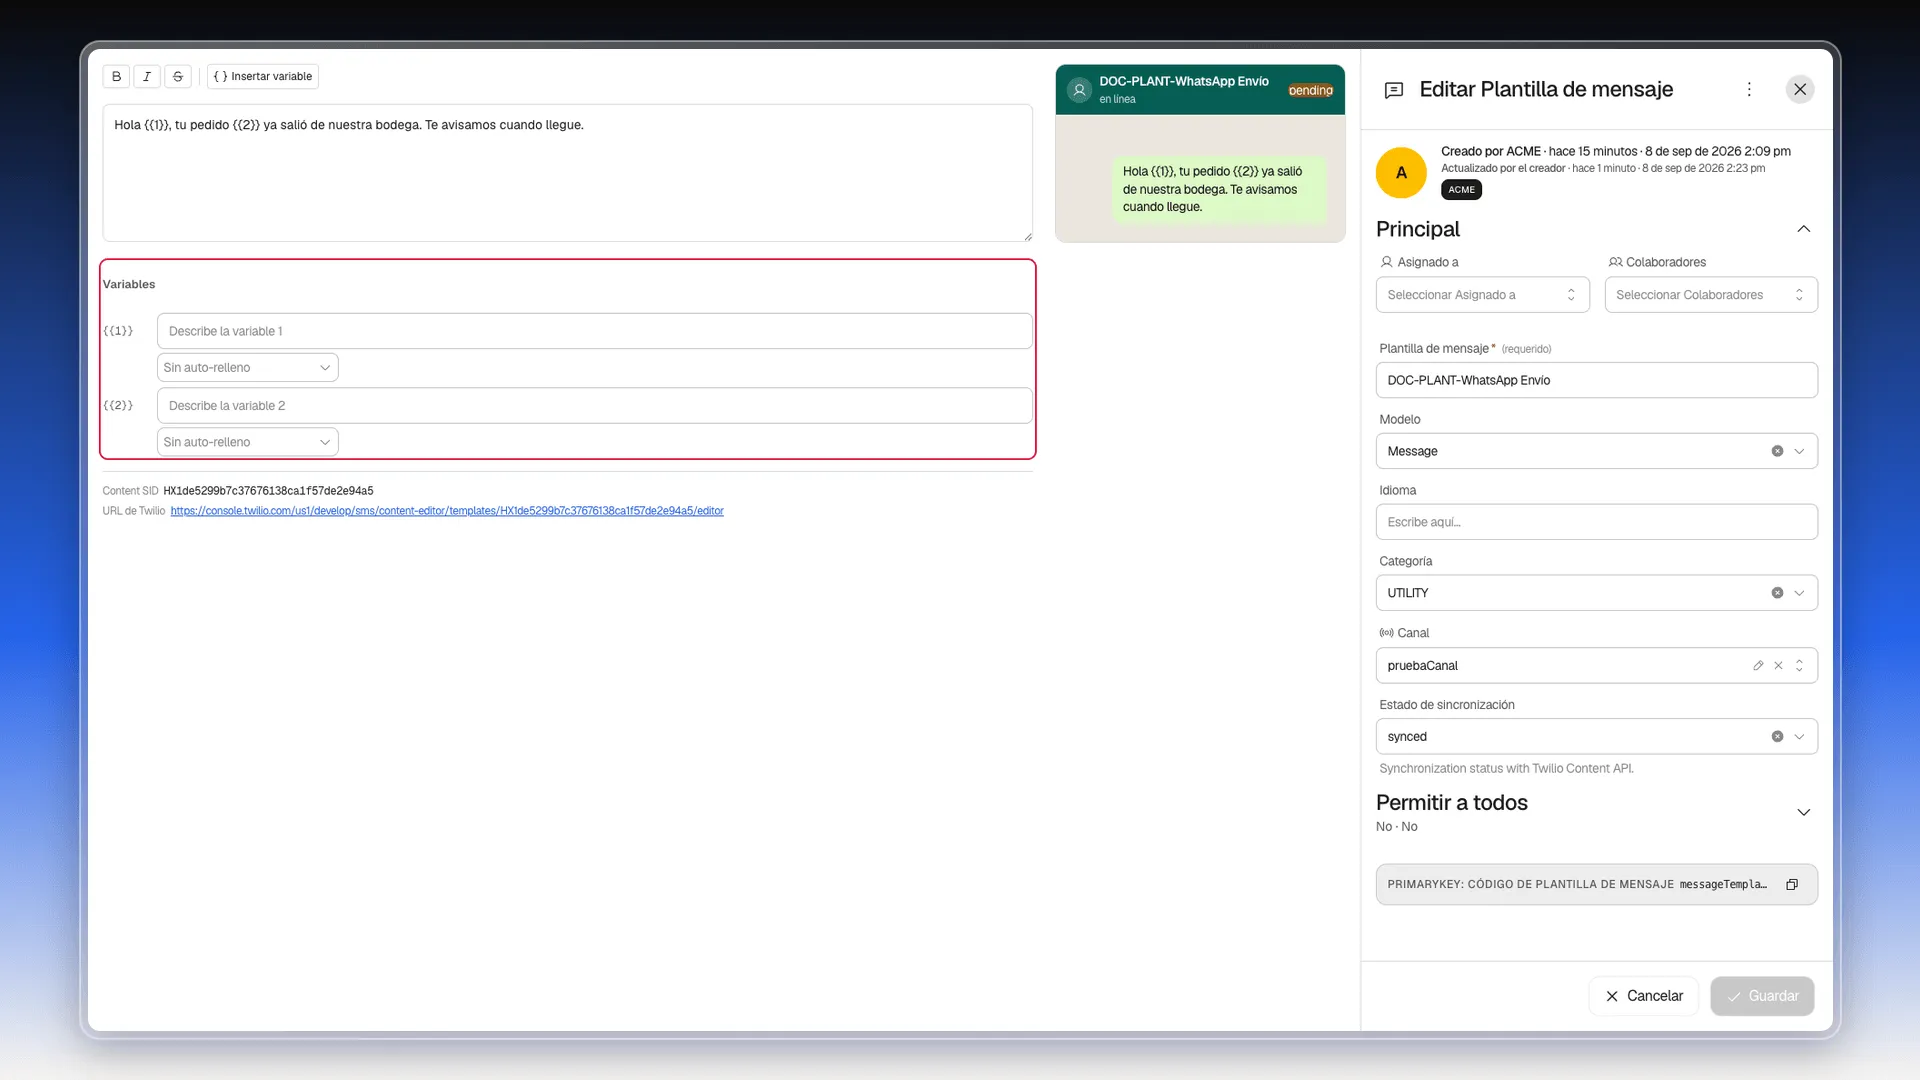Collapse the Principal section
The width and height of the screenshot is (1920, 1080).
(1803, 229)
